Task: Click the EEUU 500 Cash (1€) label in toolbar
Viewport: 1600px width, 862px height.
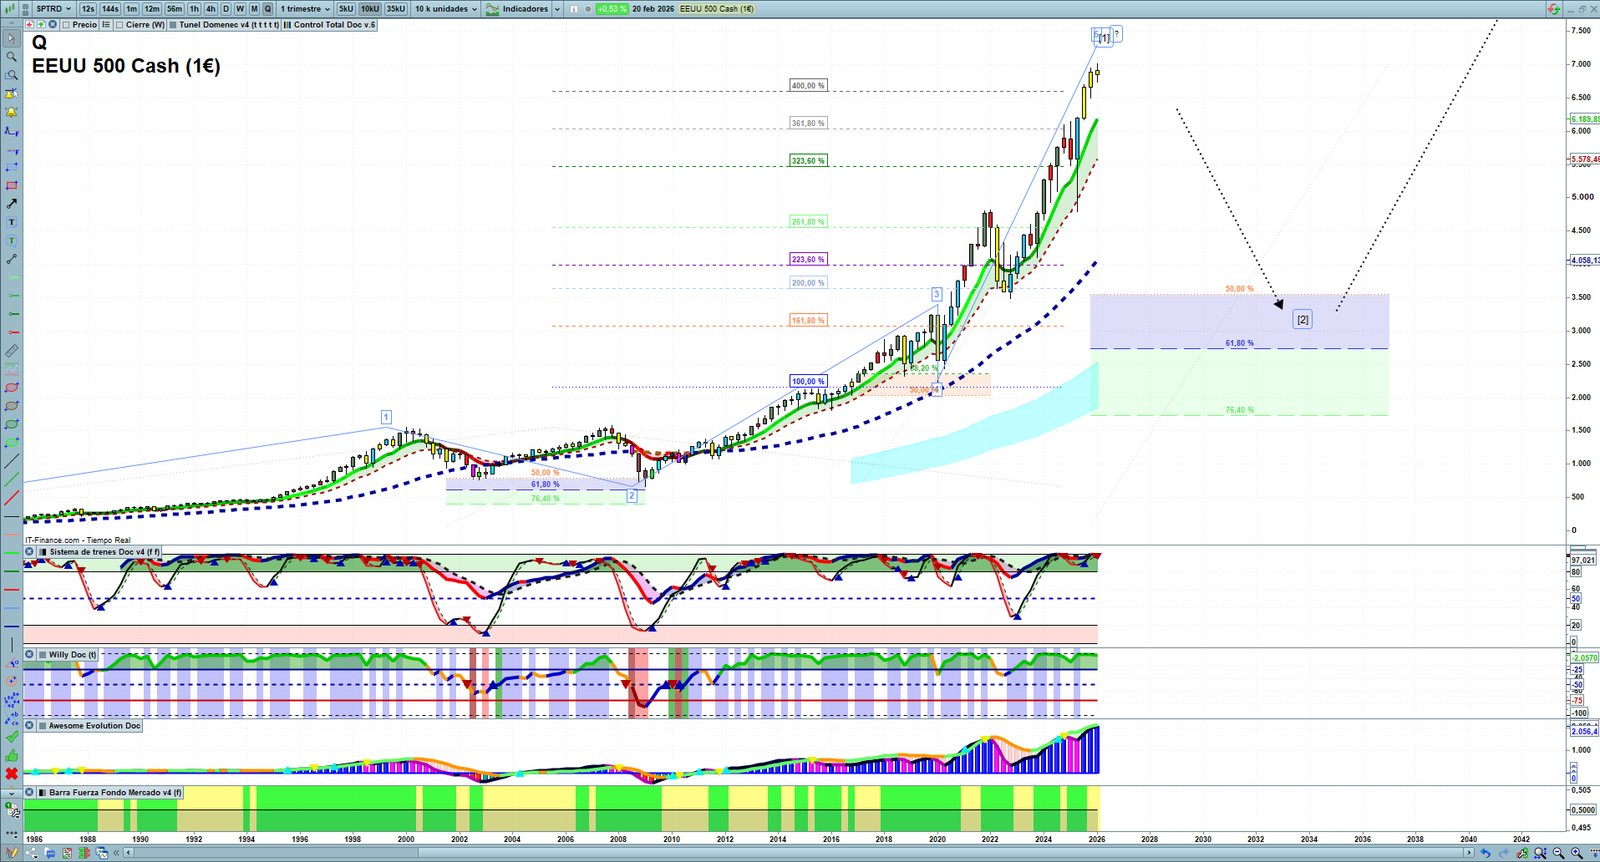Action: pyautogui.click(x=717, y=9)
